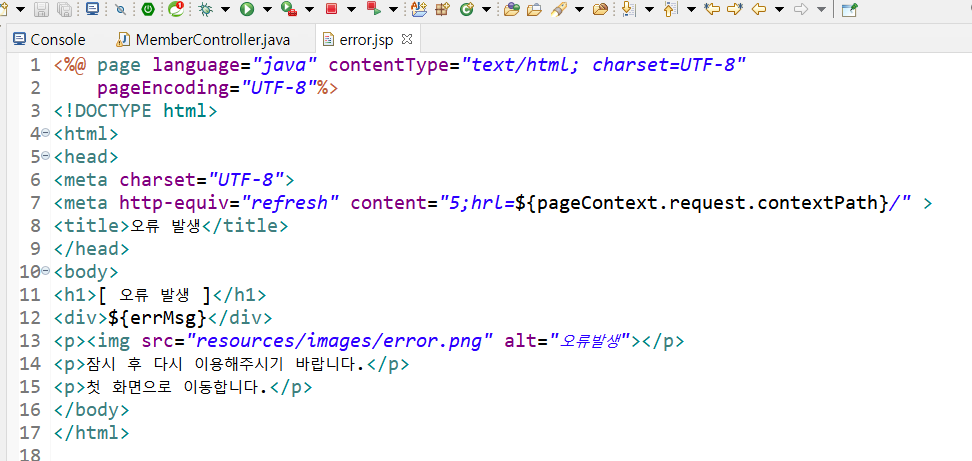
Task: Open the Previous Annotation dropdown arrow
Action: 691,9
